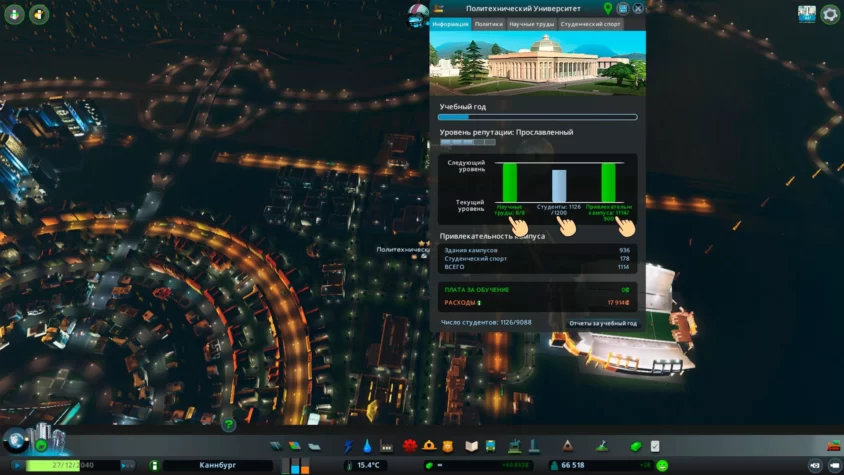Screen dimensions: 844x475
Task: Open the Police badge menu
Action: tap(448, 446)
